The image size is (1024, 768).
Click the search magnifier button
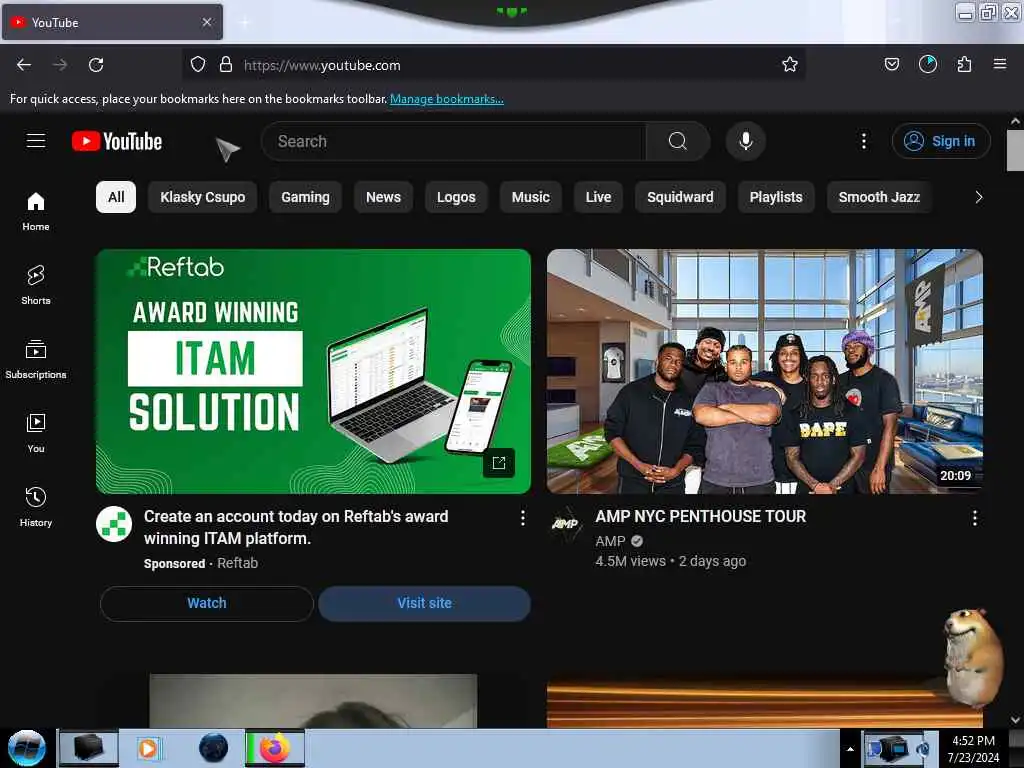point(678,141)
